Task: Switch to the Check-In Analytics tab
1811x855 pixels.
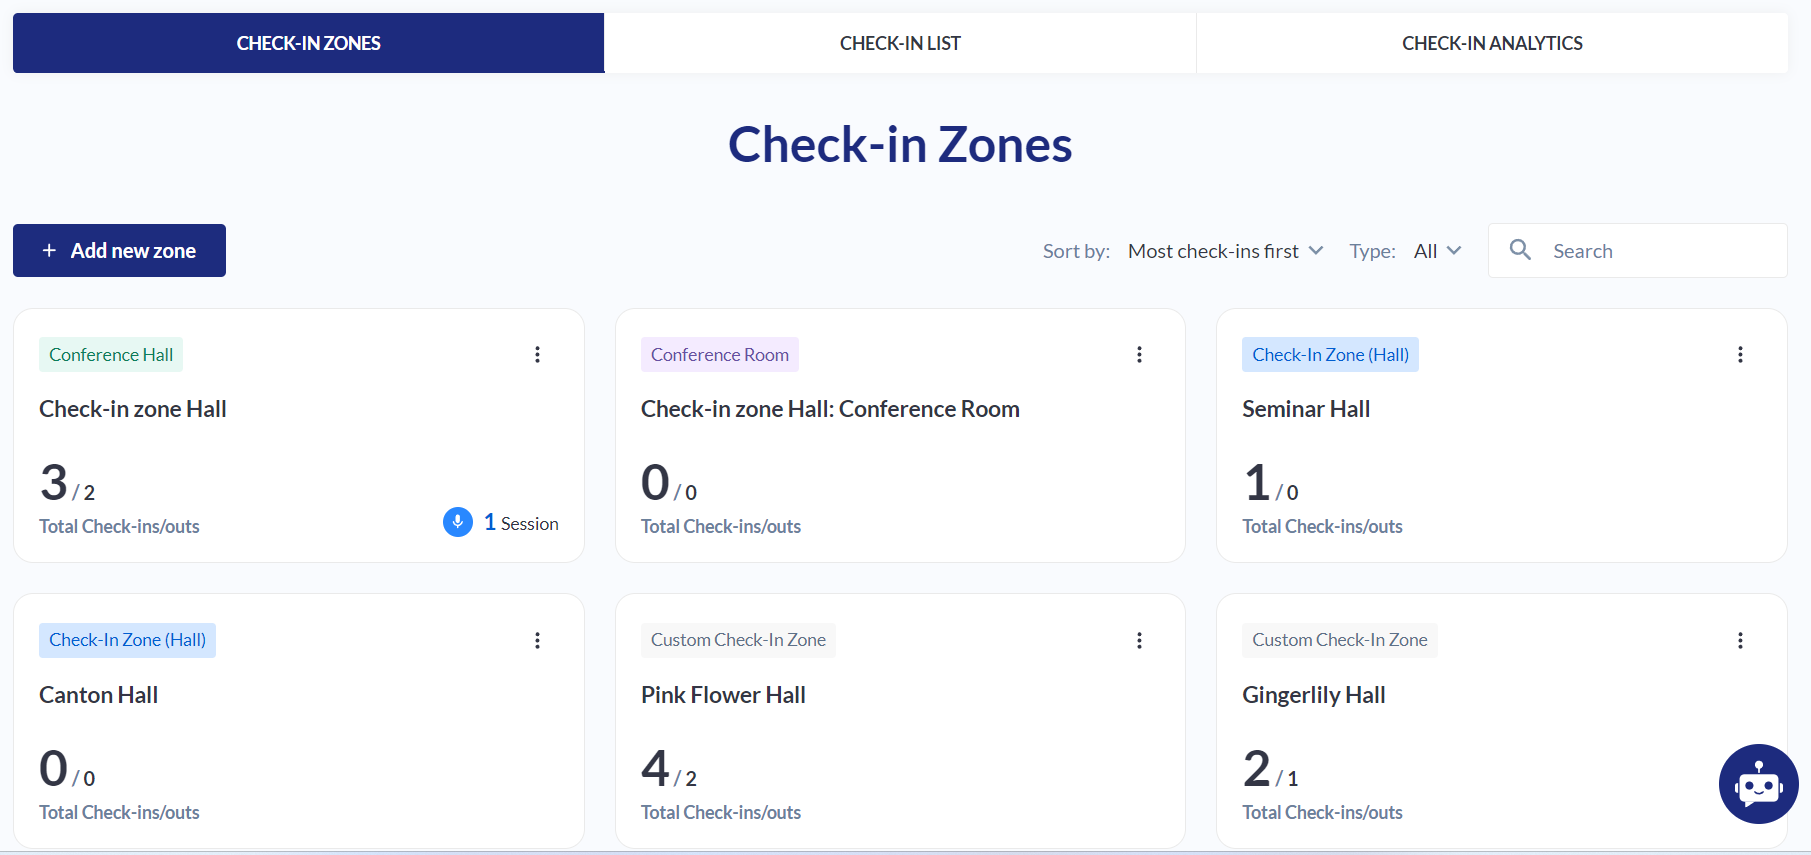Action: 1491,43
